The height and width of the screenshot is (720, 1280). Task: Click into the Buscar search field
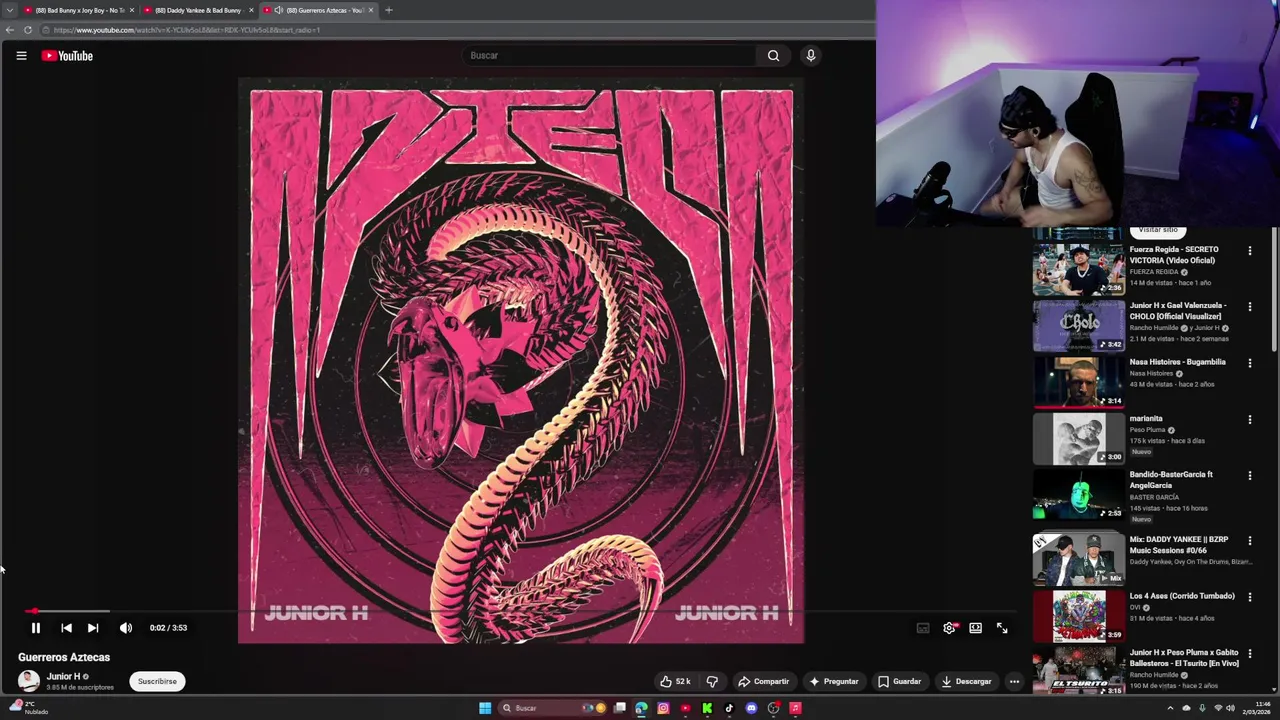point(610,56)
